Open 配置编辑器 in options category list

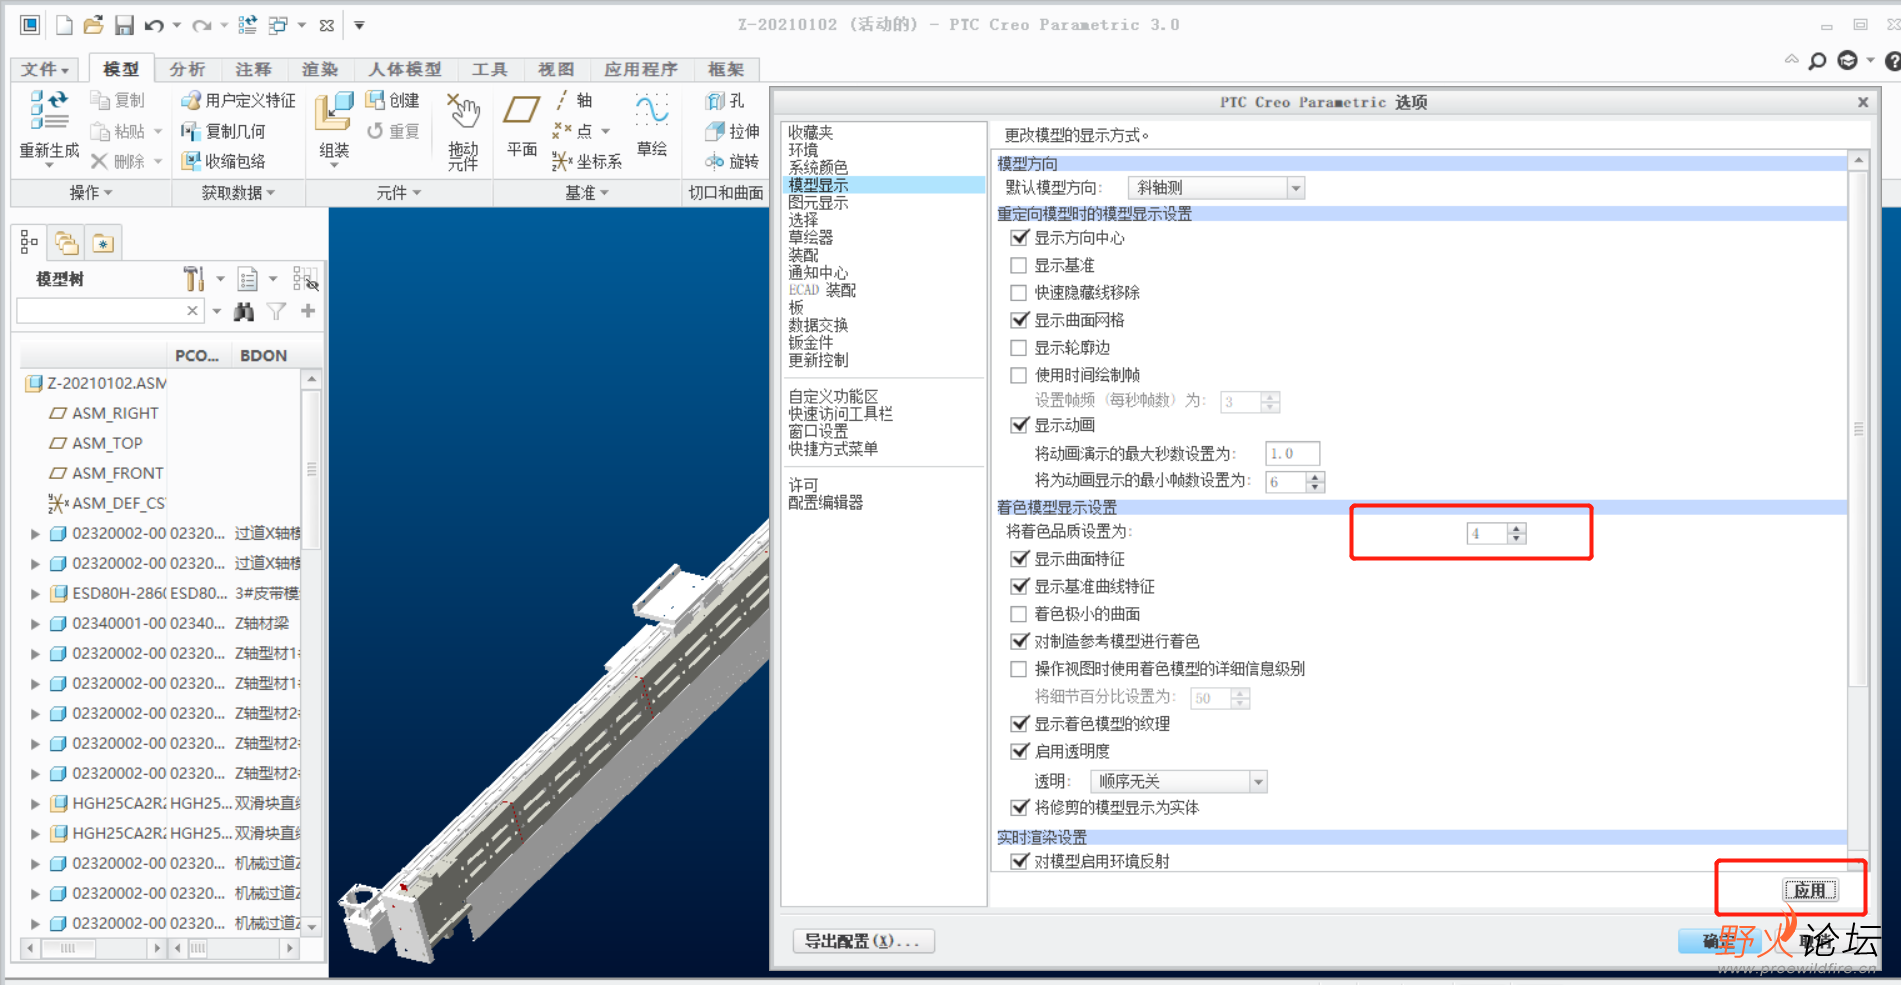(x=826, y=503)
